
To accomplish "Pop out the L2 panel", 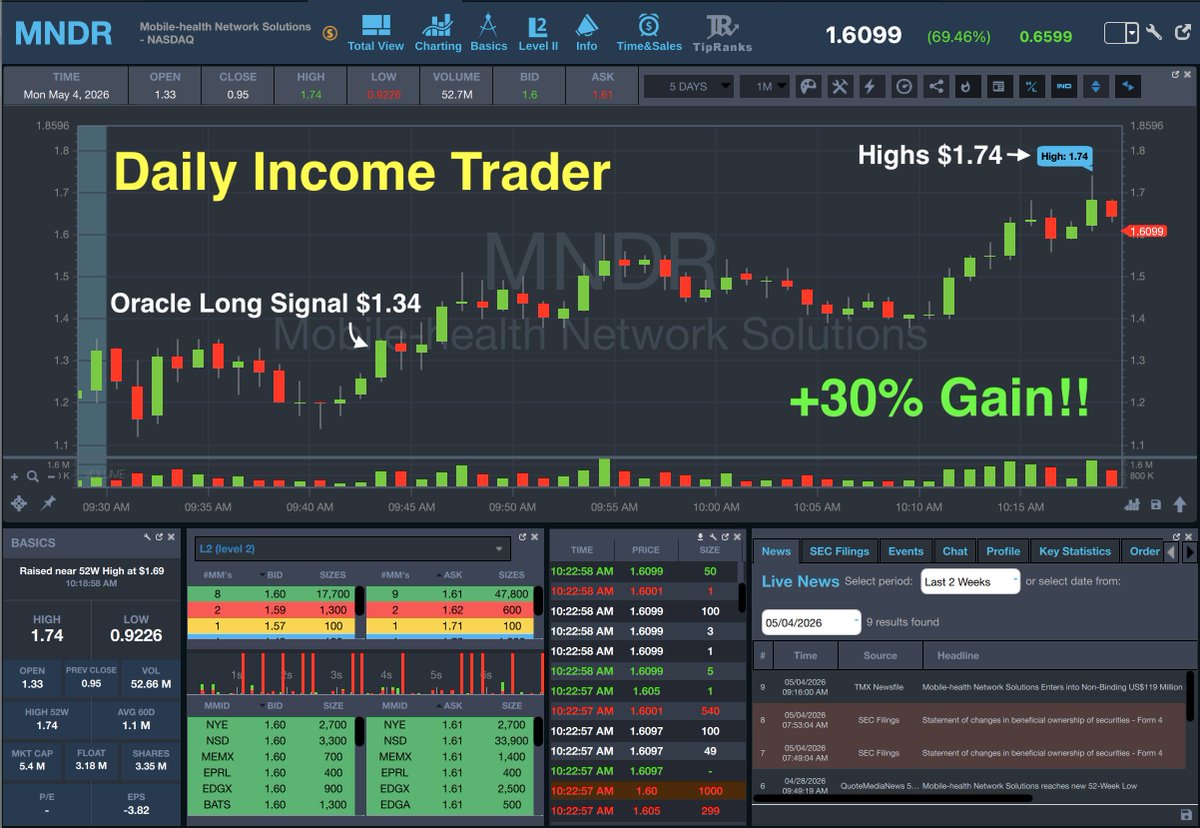I will (x=521, y=536).
